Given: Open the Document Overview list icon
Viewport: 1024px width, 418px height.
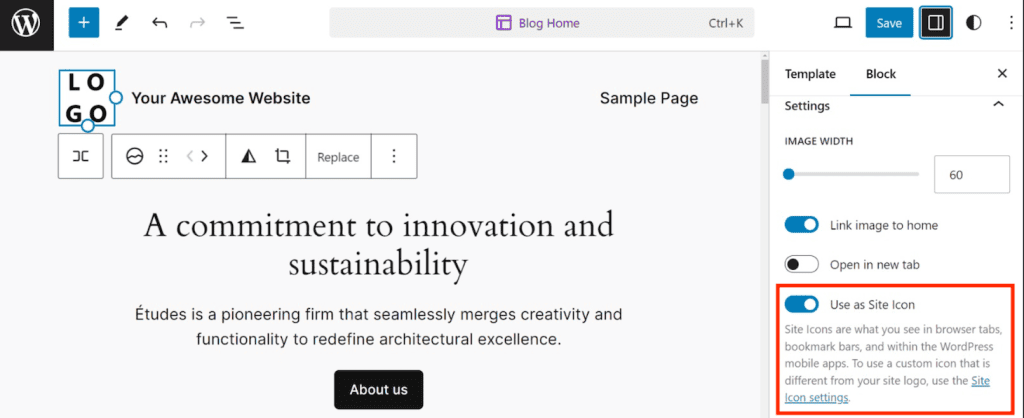Looking at the screenshot, I should click(x=235, y=23).
